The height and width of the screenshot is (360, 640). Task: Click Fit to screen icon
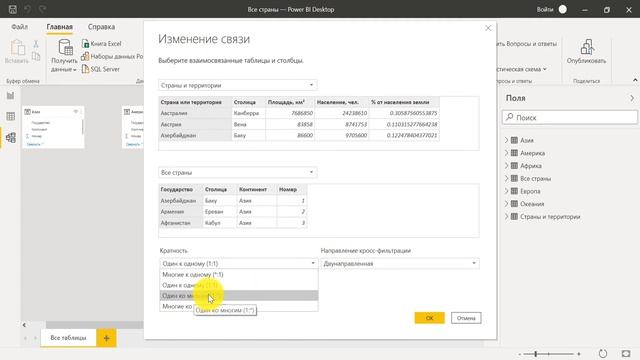click(x=626, y=353)
